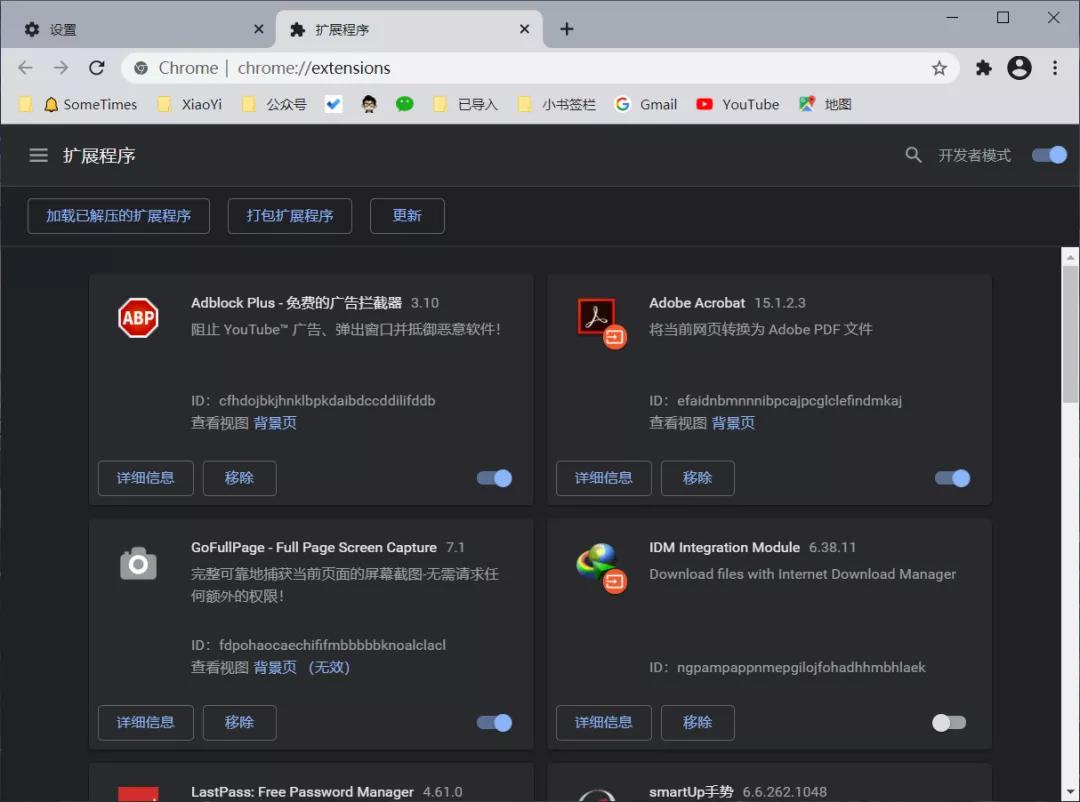The width and height of the screenshot is (1080, 802).
Task: Open the Chrome three-dot menu
Action: pyautogui.click(x=1055, y=67)
